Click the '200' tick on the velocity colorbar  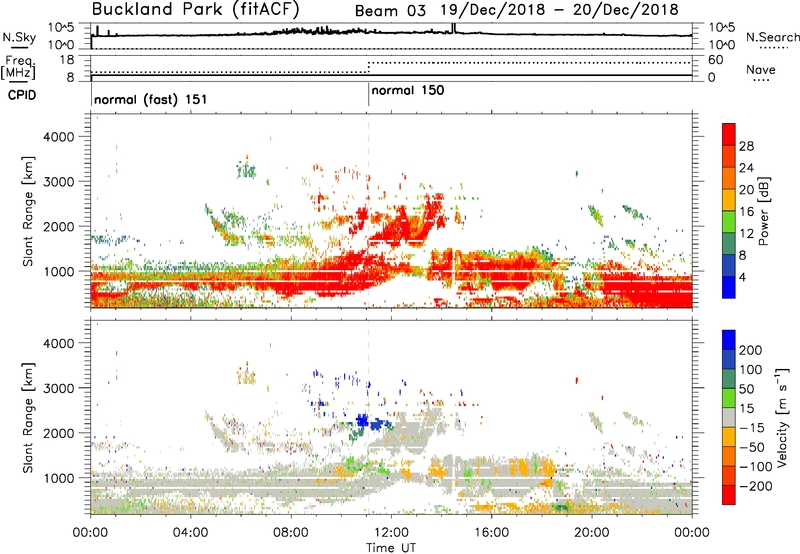pos(751,350)
